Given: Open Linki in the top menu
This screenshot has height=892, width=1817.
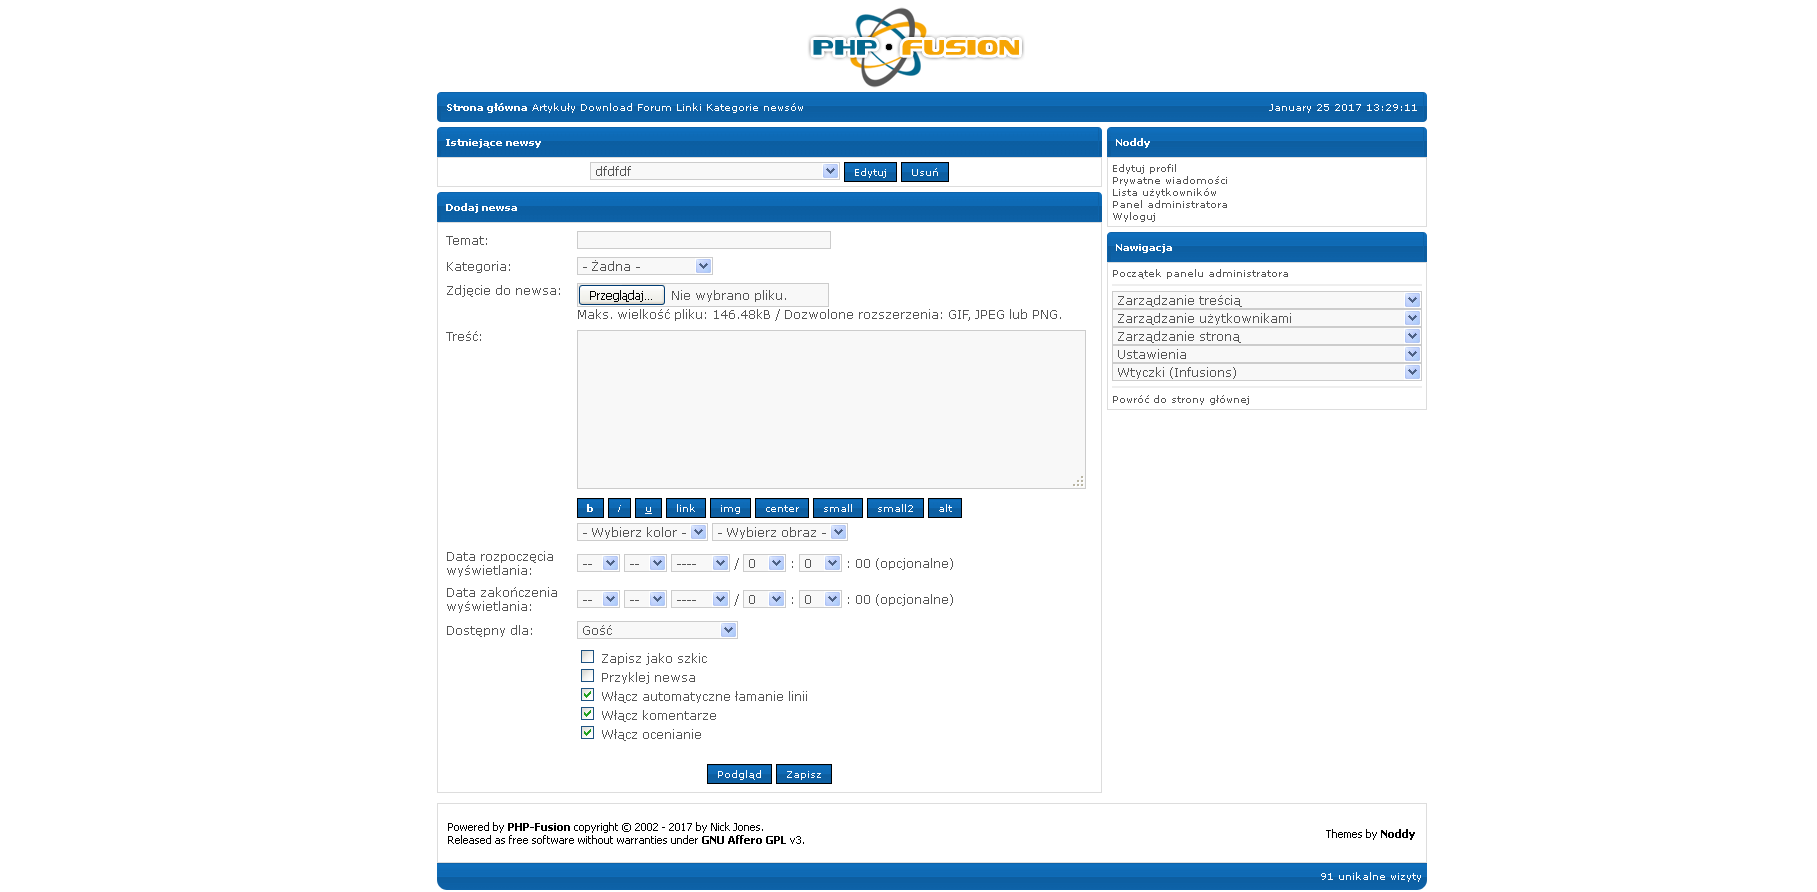Looking at the screenshot, I should point(689,107).
